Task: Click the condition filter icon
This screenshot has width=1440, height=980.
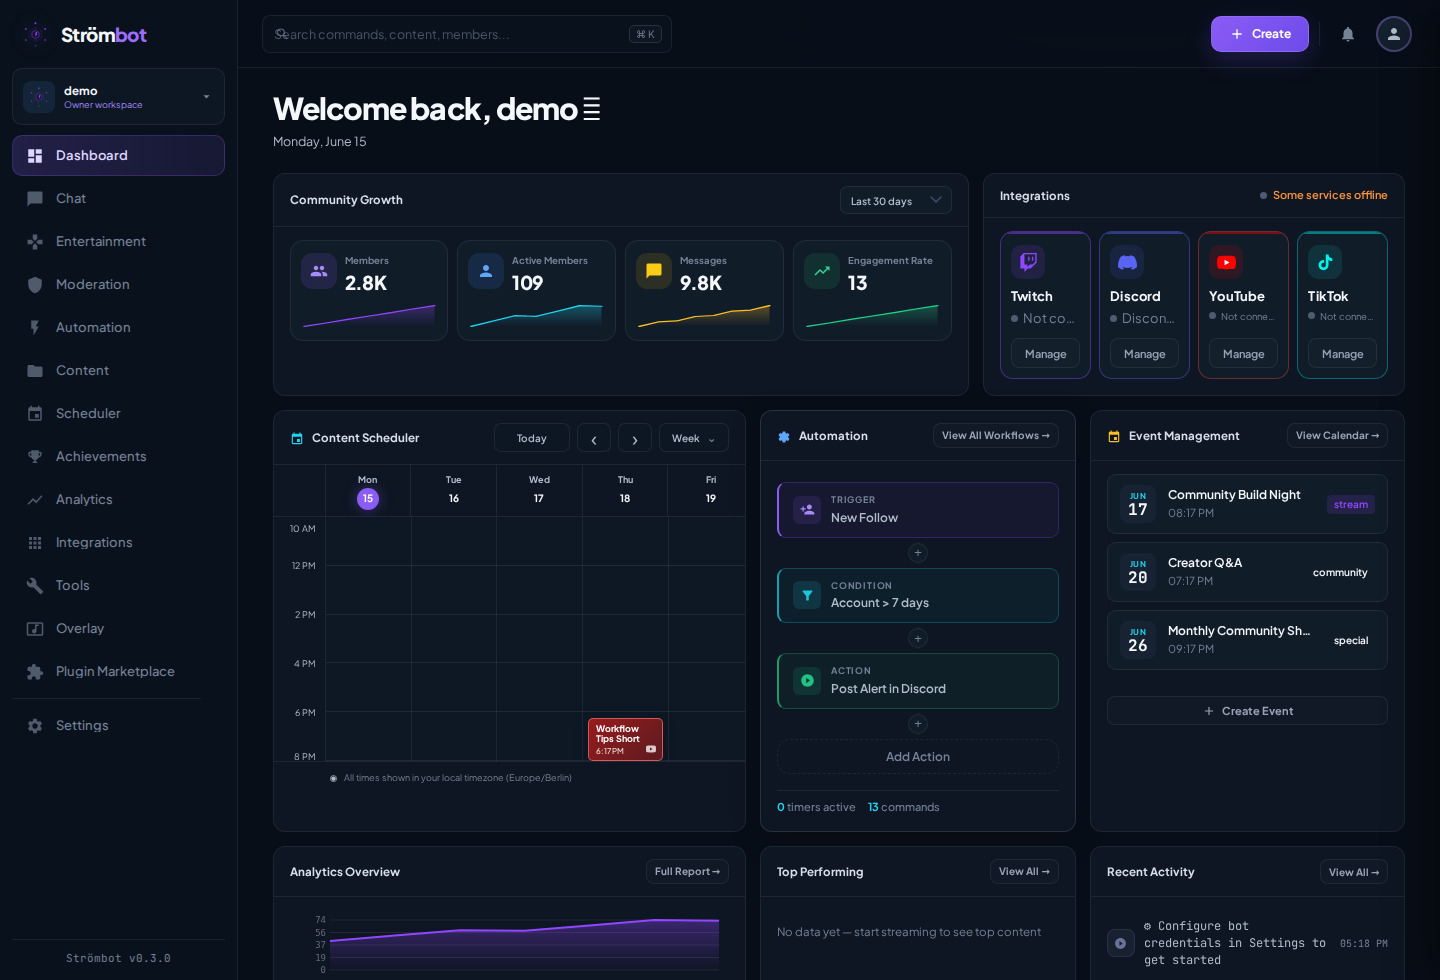Action: [x=807, y=595]
